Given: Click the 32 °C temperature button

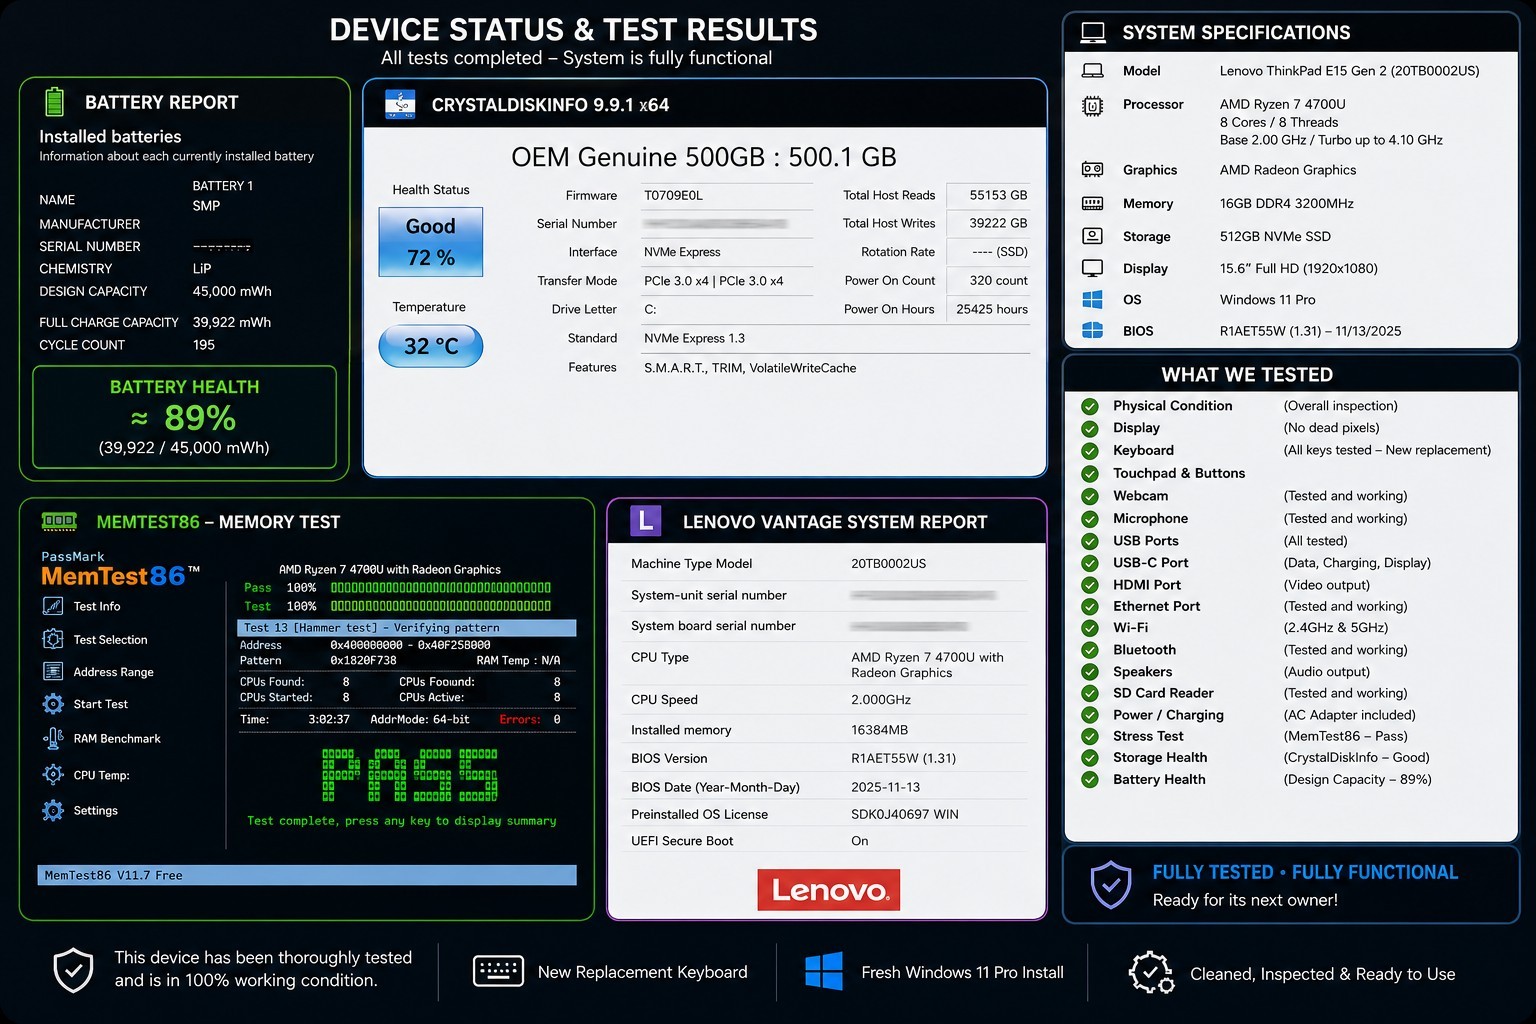Looking at the screenshot, I should click(431, 346).
